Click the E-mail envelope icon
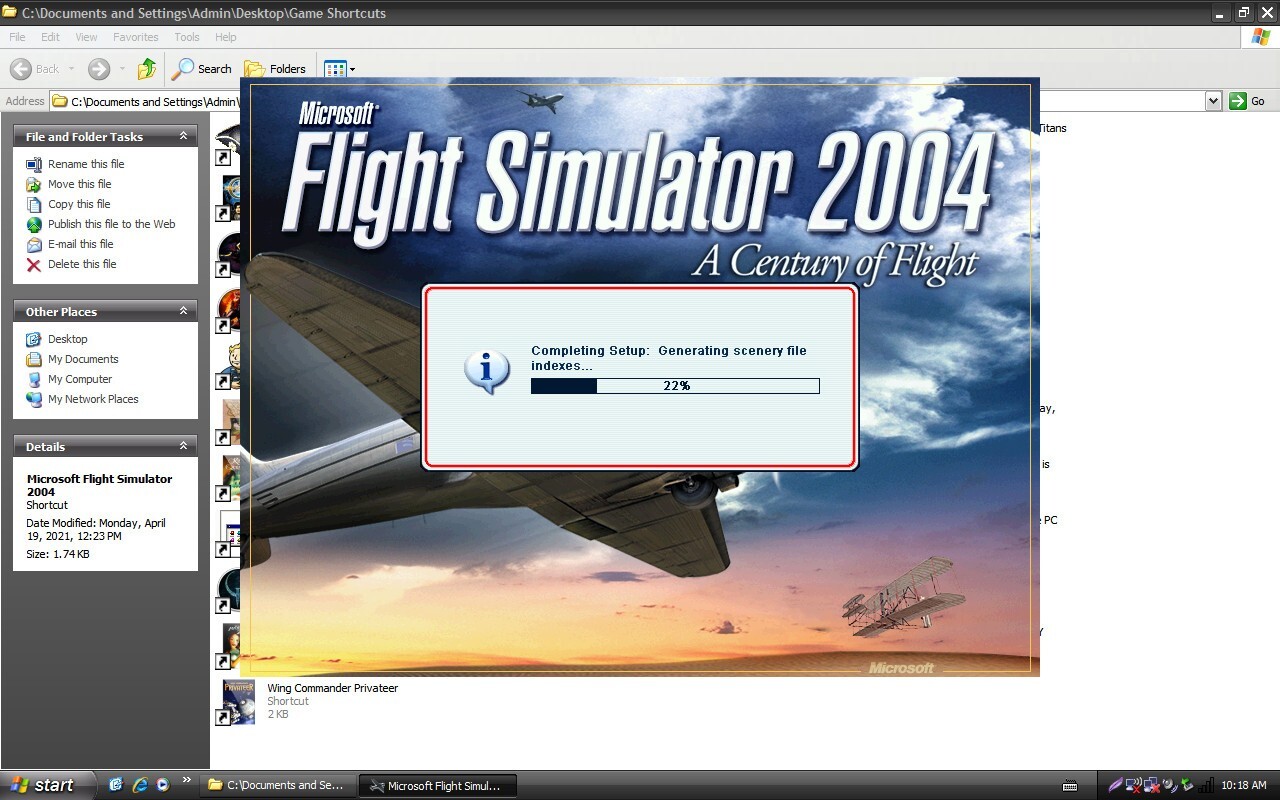 [34, 244]
